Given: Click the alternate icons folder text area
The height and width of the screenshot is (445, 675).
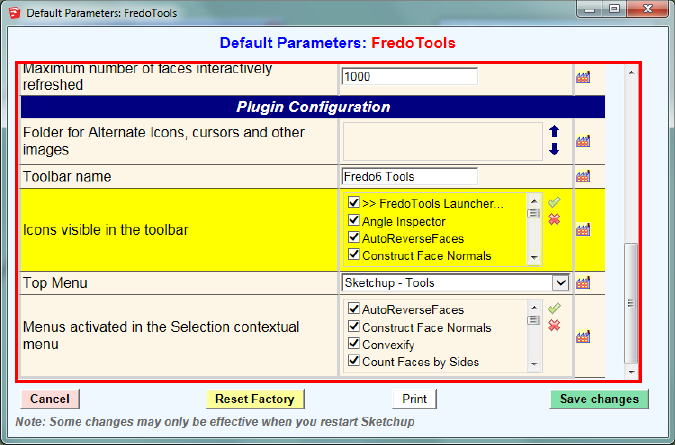Looking at the screenshot, I should click(443, 141).
